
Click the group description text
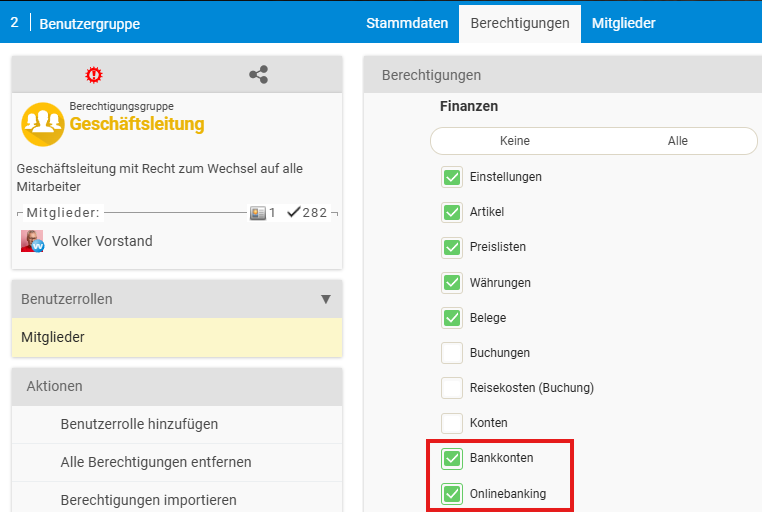point(159,177)
